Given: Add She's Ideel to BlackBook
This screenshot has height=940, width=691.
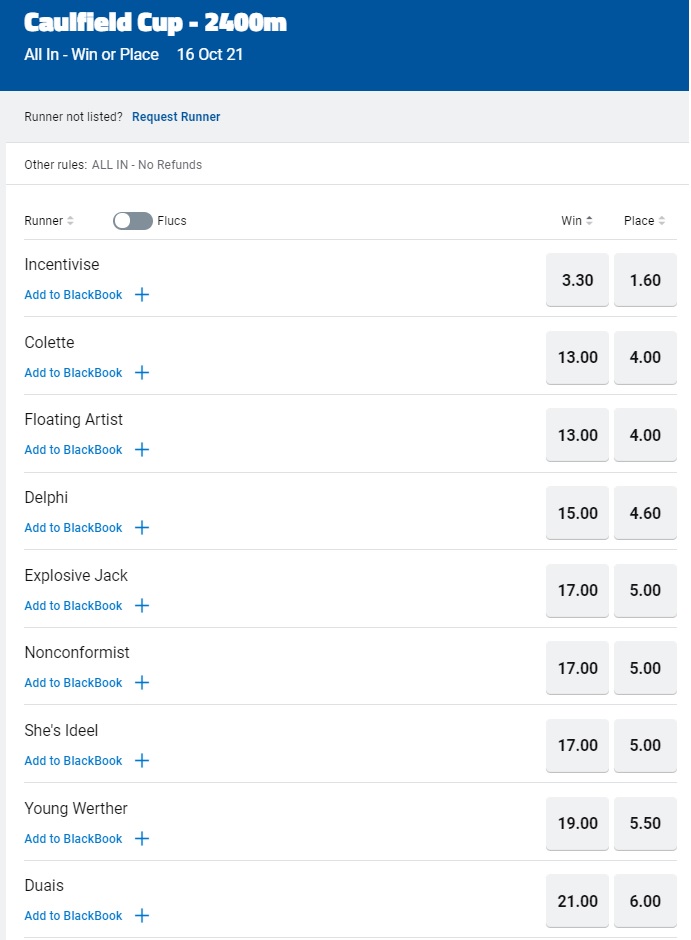Looking at the screenshot, I should point(74,761).
